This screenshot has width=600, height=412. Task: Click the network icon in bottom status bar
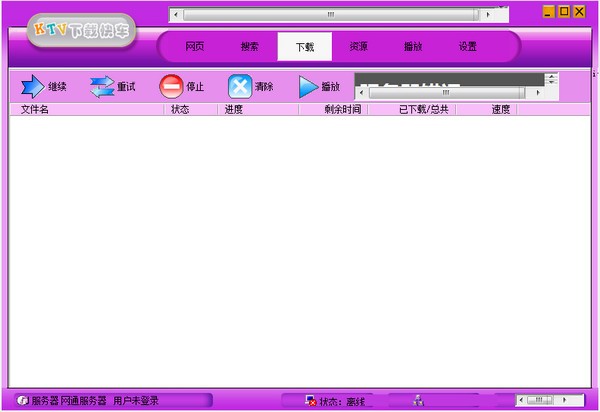(419, 400)
